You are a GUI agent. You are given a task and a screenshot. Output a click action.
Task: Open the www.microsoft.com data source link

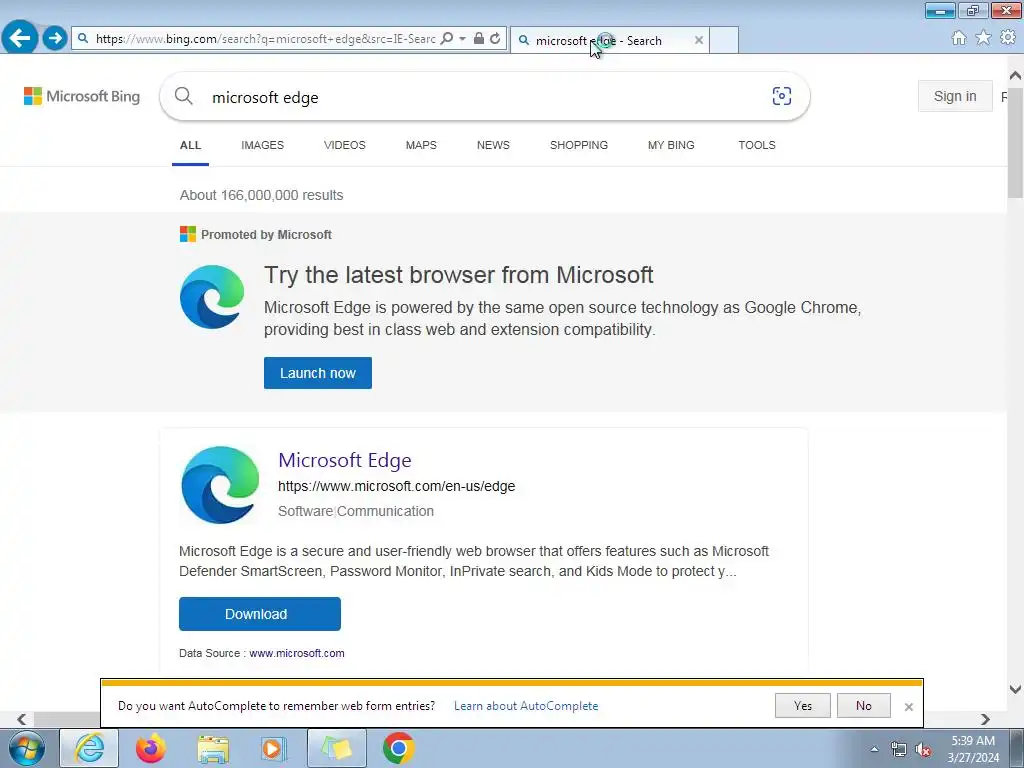pyautogui.click(x=297, y=653)
